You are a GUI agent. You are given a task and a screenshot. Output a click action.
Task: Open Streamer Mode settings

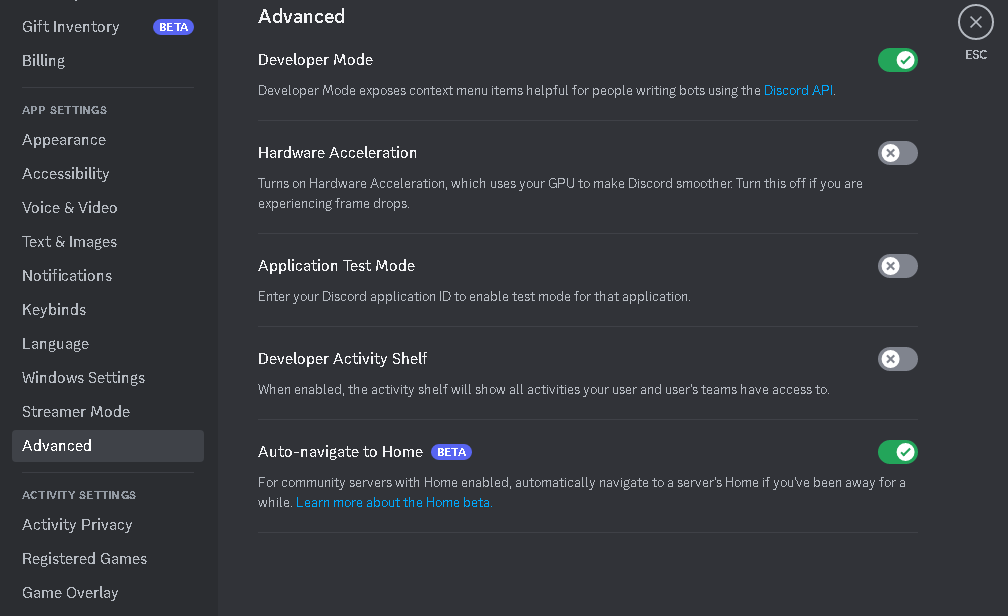tap(75, 411)
